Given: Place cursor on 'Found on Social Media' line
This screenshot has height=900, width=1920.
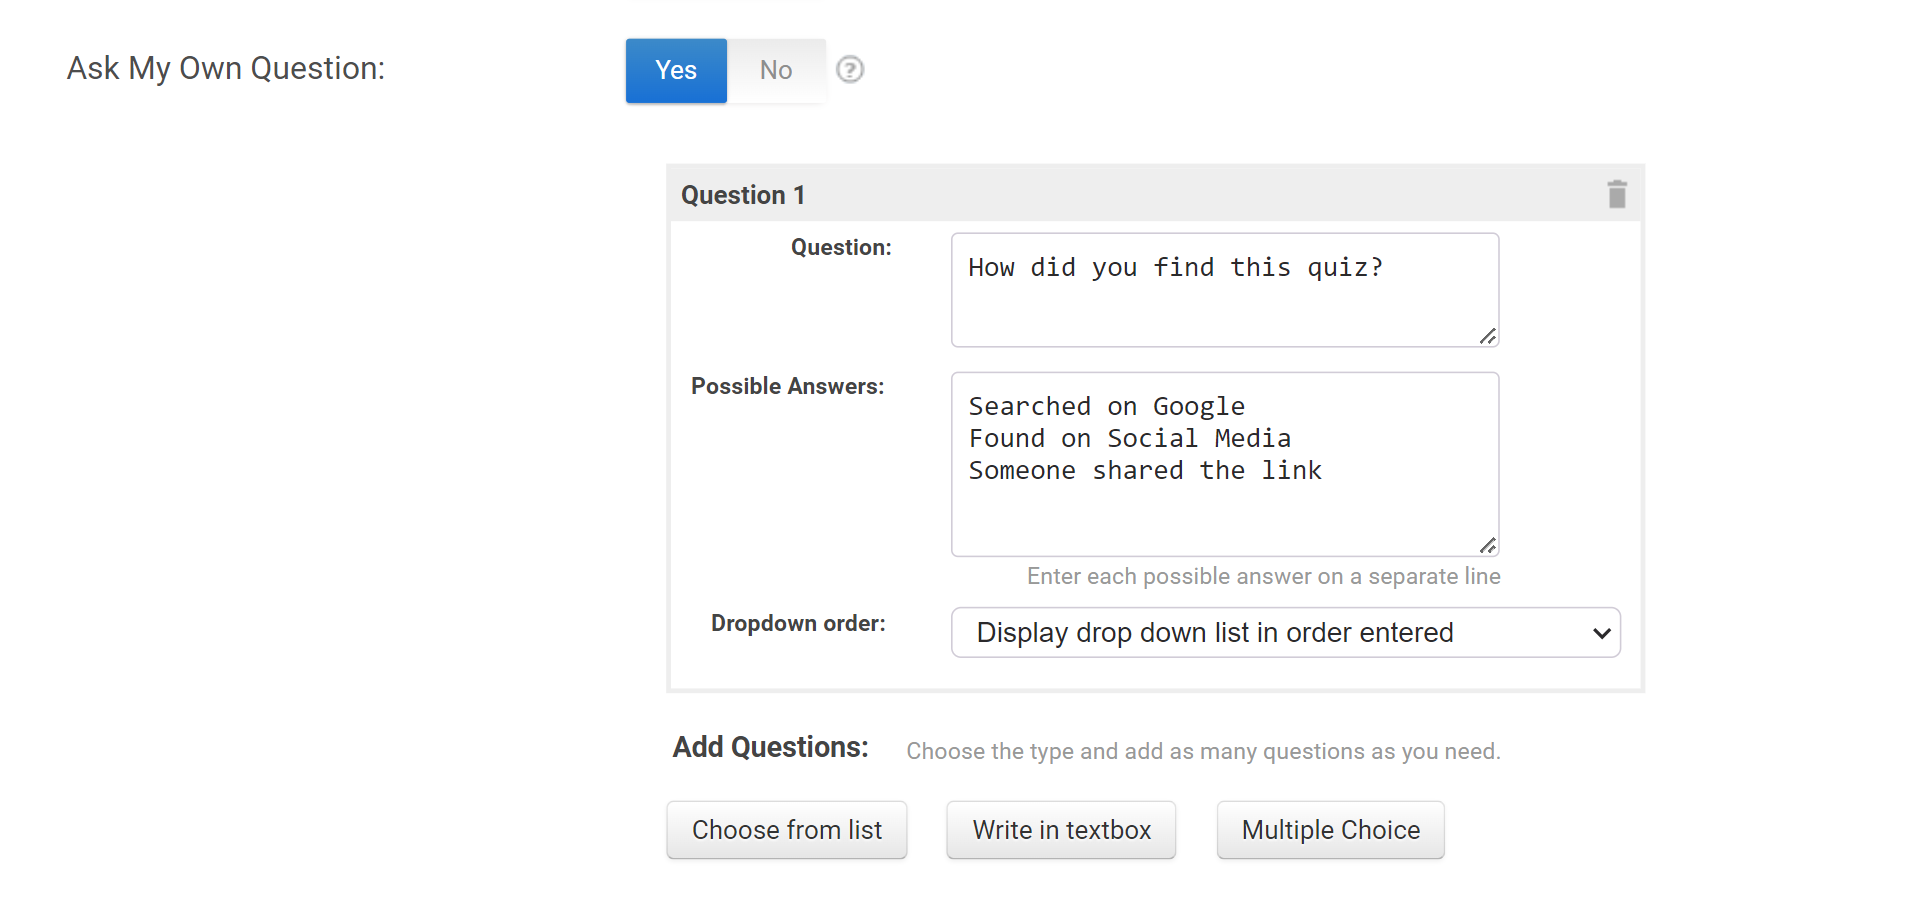Looking at the screenshot, I should [1129, 439].
